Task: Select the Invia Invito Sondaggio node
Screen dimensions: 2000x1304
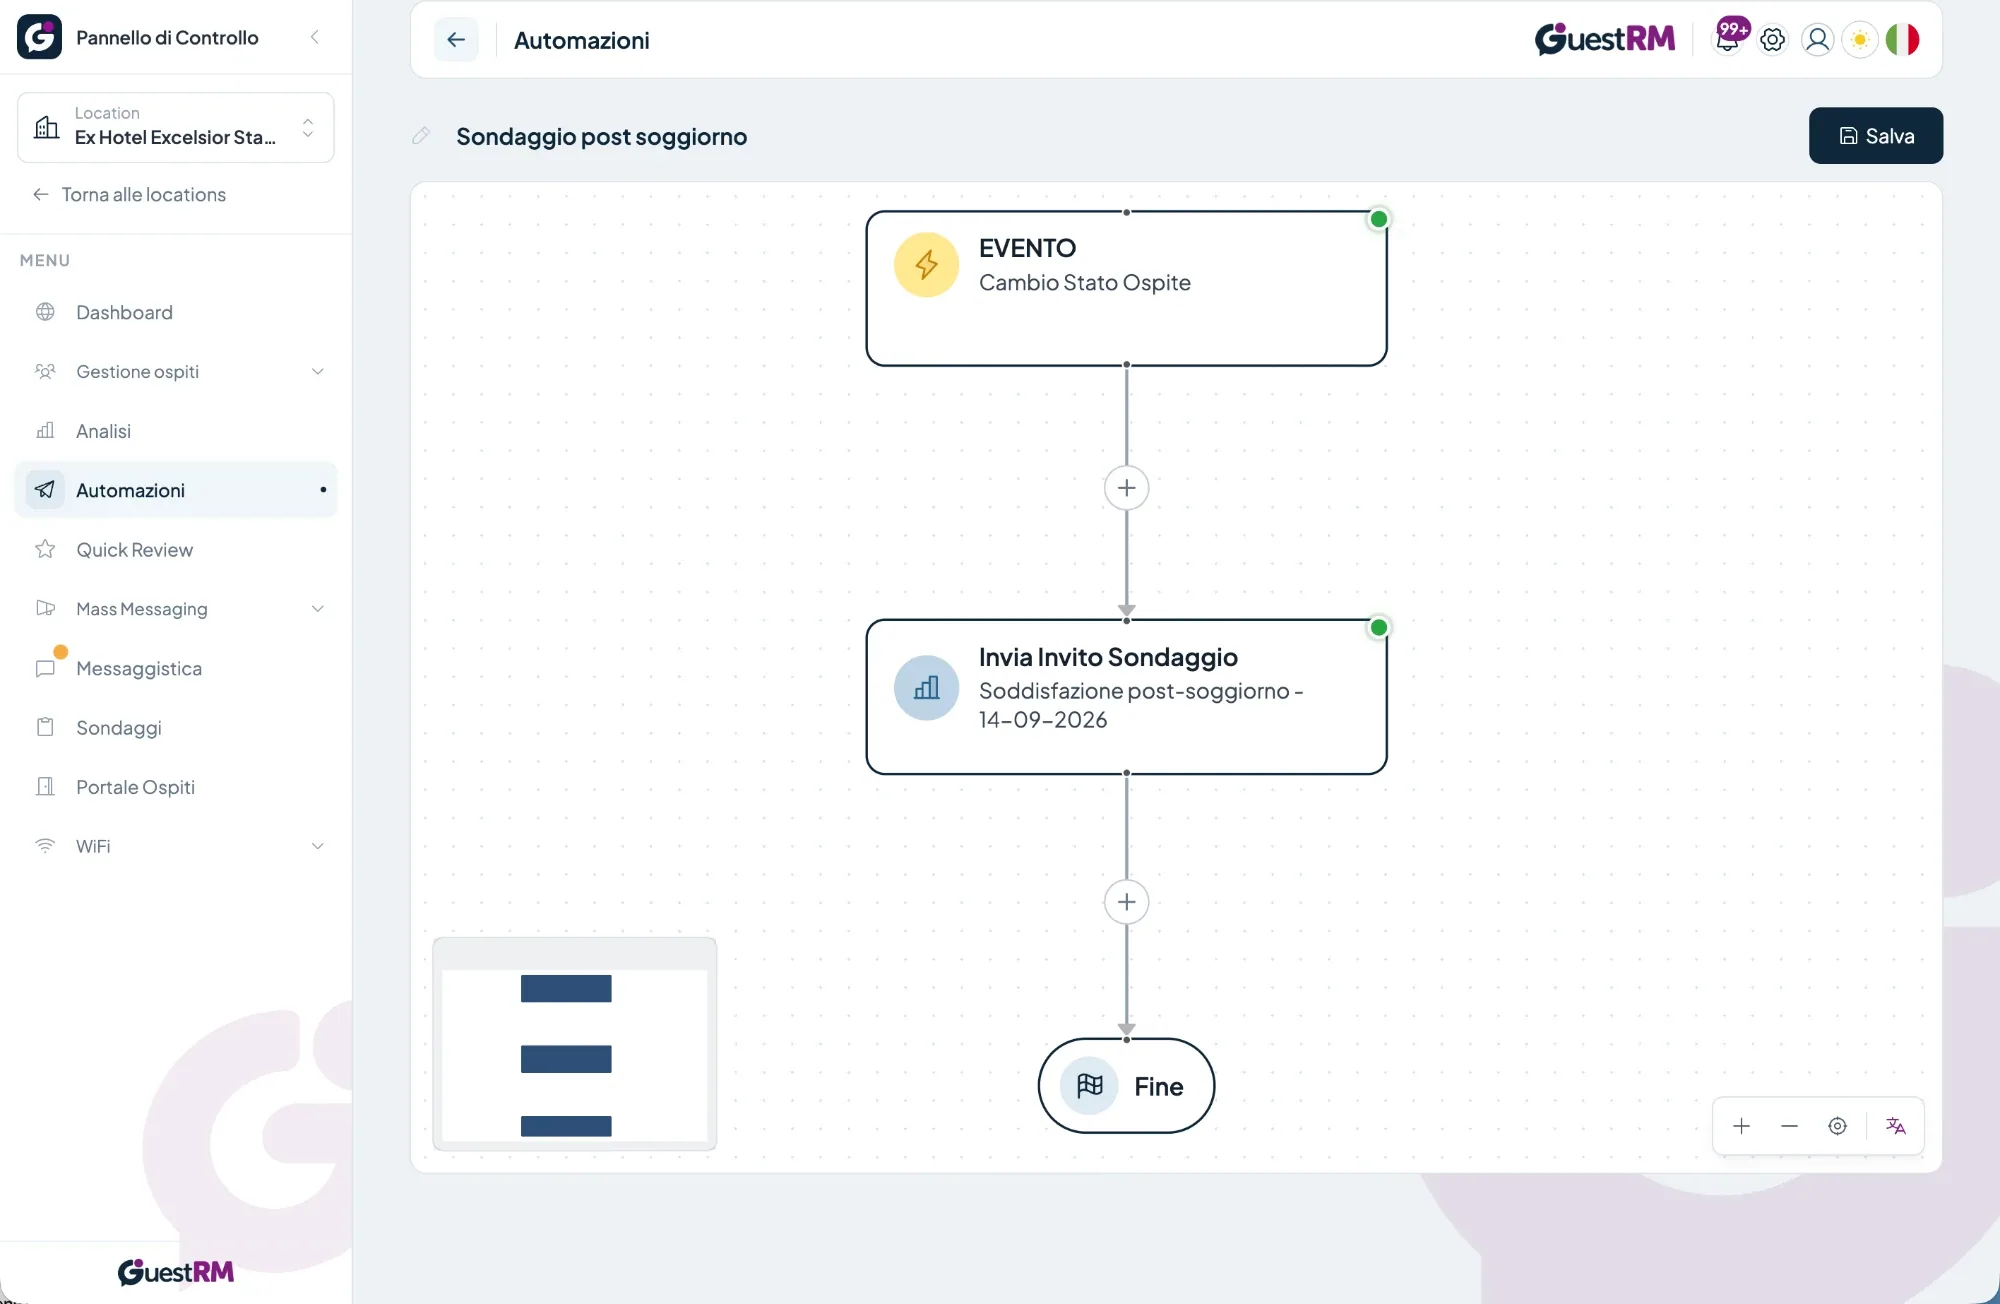Action: coord(1126,697)
